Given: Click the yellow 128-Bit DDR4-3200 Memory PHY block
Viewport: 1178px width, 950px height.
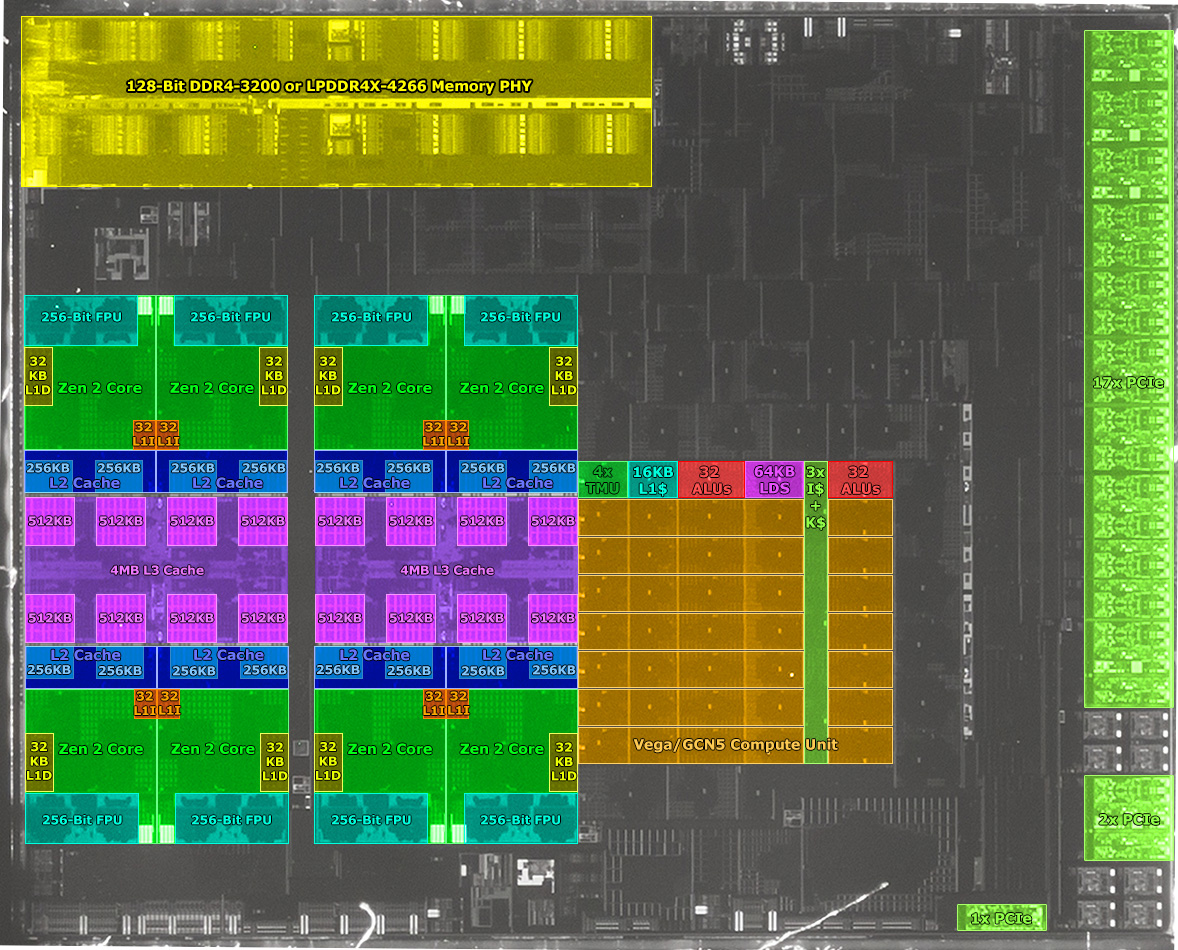Looking at the screenshot, I should 336,100.
